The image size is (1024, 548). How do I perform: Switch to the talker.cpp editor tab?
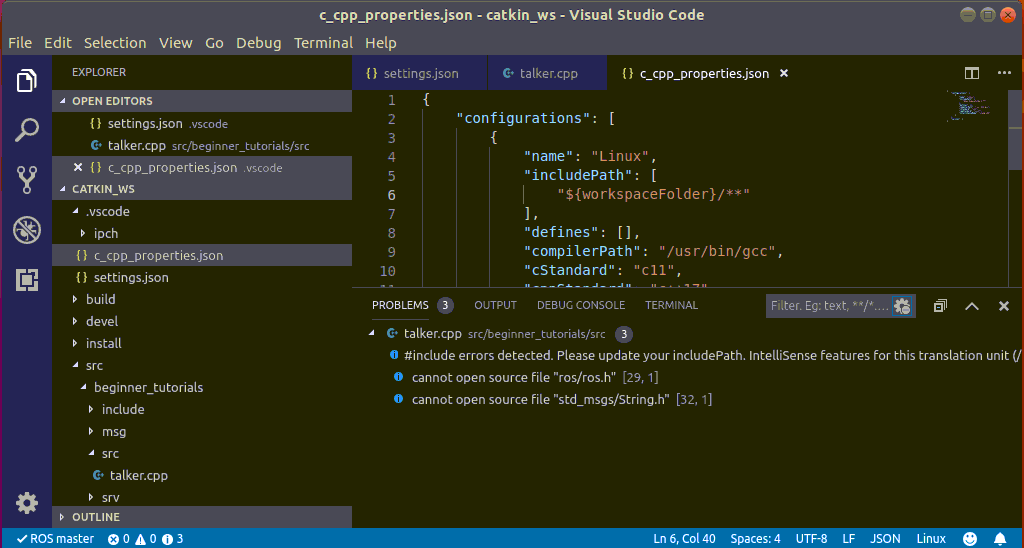(x=547, y=73)
